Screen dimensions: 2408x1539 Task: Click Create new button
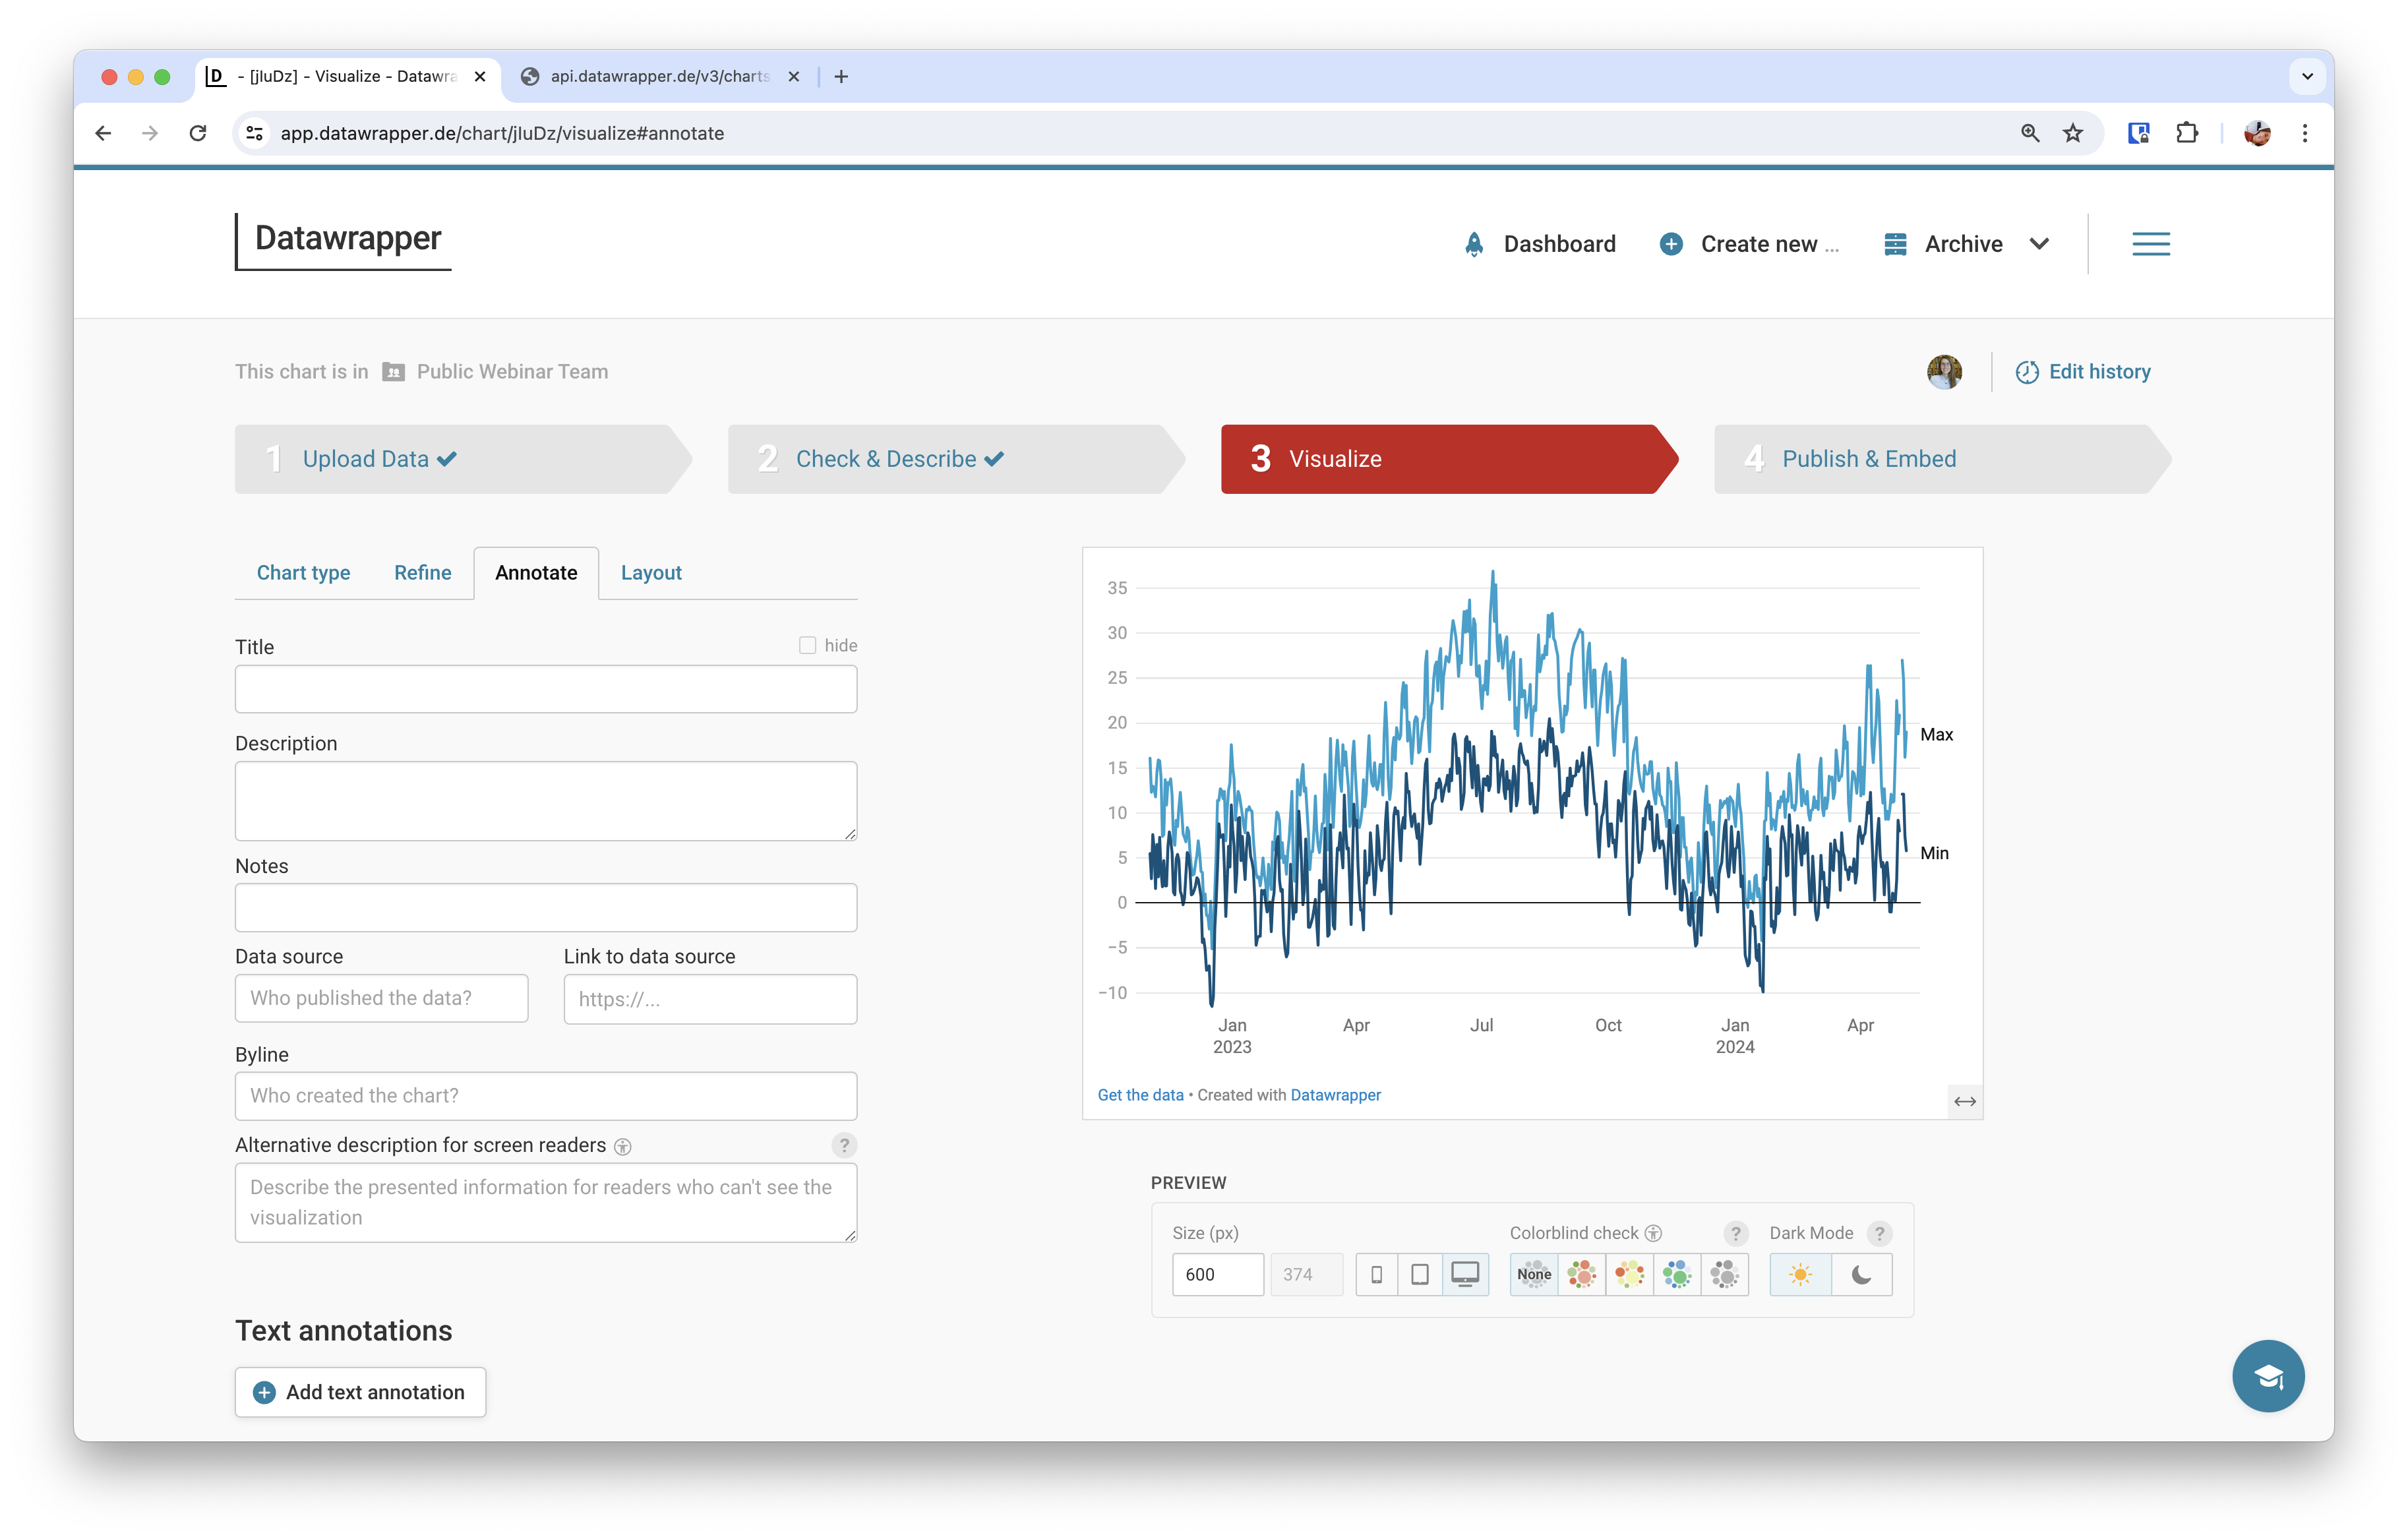(x=1749, y=244)
